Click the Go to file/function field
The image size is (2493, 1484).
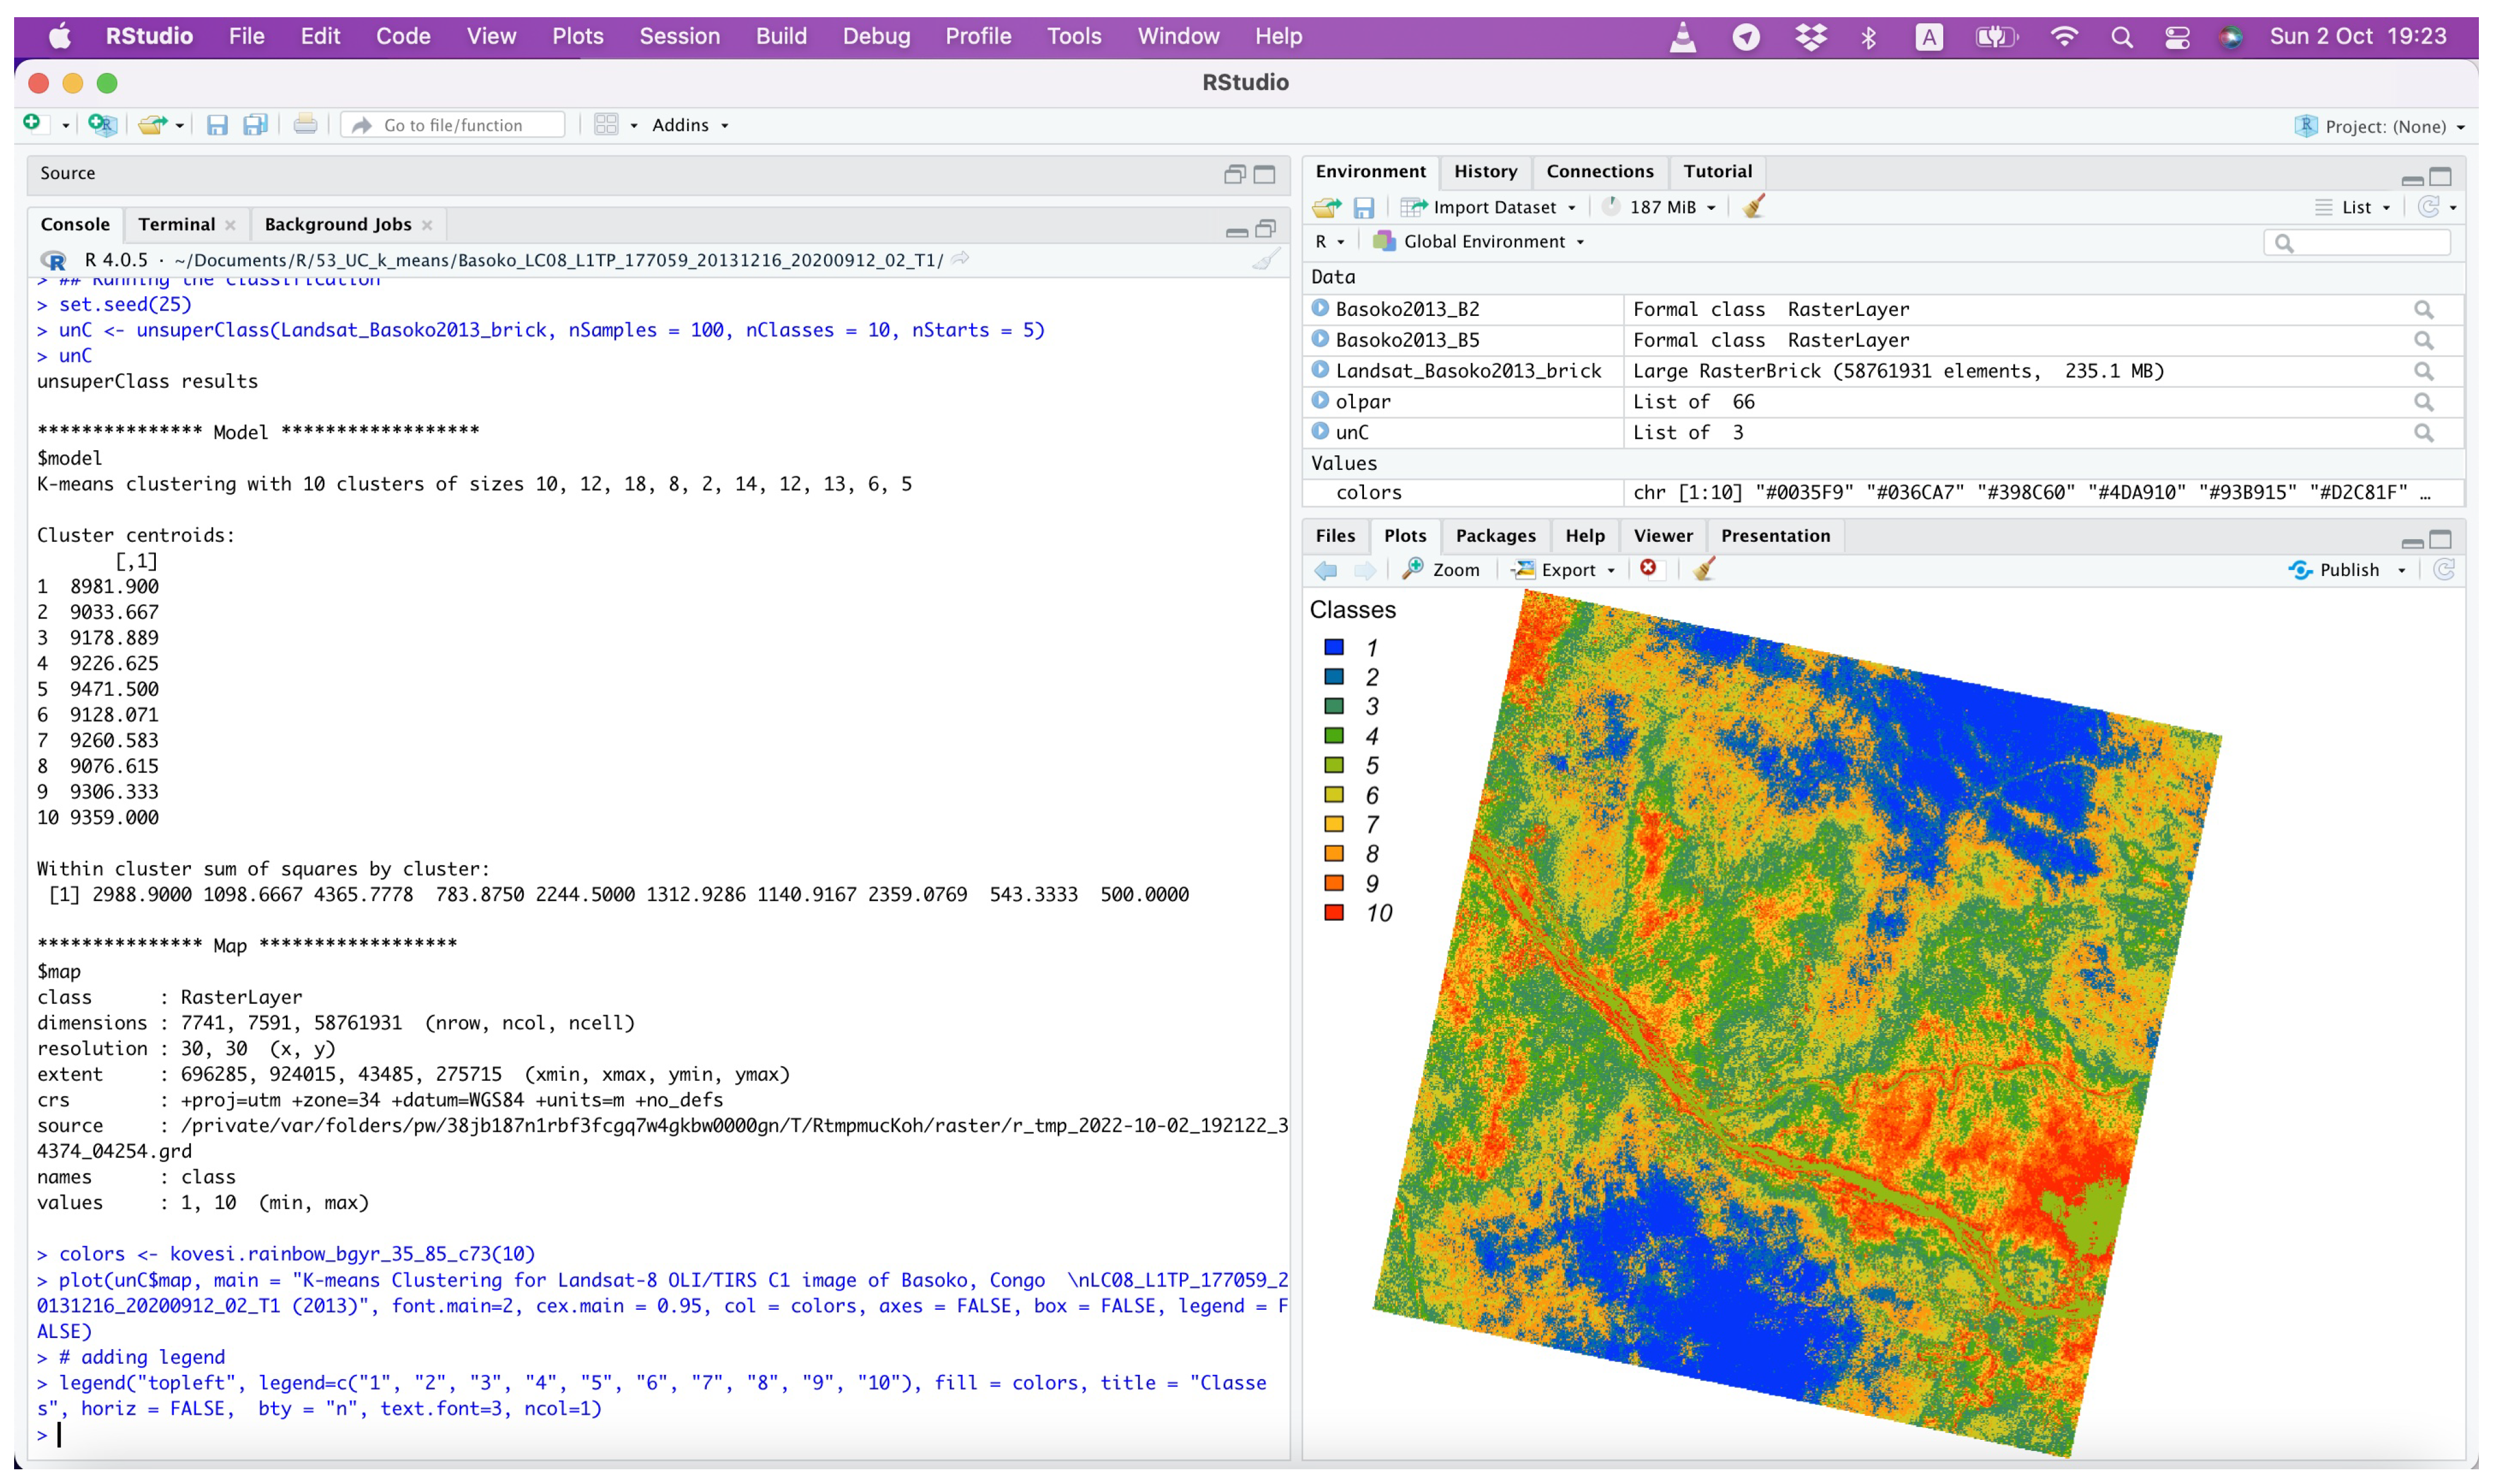(453, 125)
